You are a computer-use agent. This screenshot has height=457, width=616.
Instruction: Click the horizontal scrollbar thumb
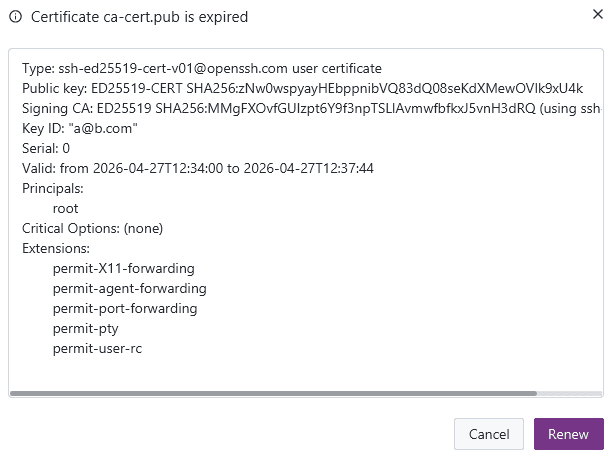273,393
